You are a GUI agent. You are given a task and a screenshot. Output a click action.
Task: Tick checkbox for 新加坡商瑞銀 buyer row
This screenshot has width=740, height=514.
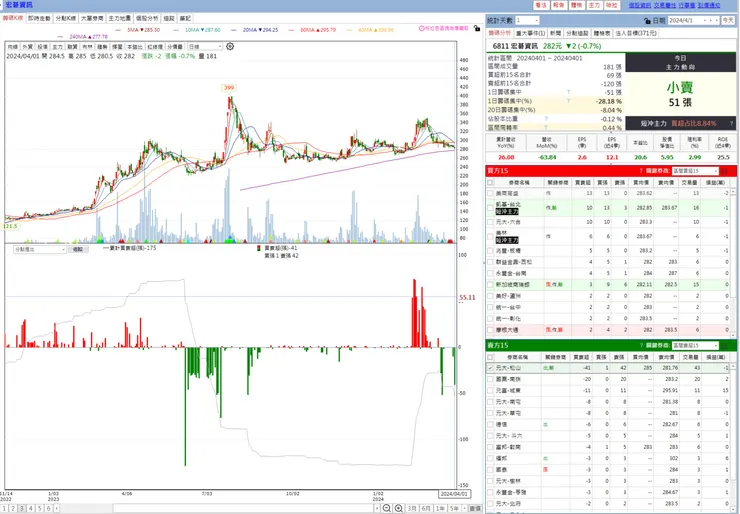(490, 285)
